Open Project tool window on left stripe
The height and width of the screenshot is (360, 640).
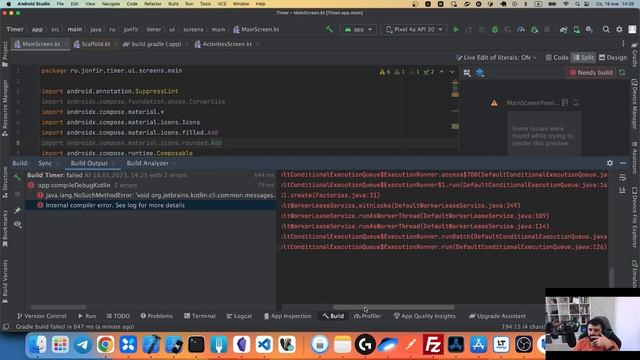coord(5,55)
